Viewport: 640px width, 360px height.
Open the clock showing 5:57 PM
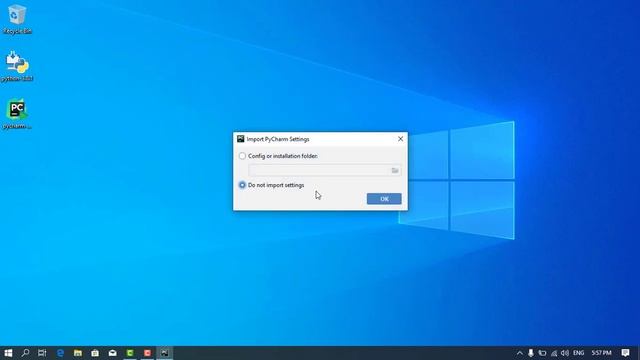coord(602,353)
